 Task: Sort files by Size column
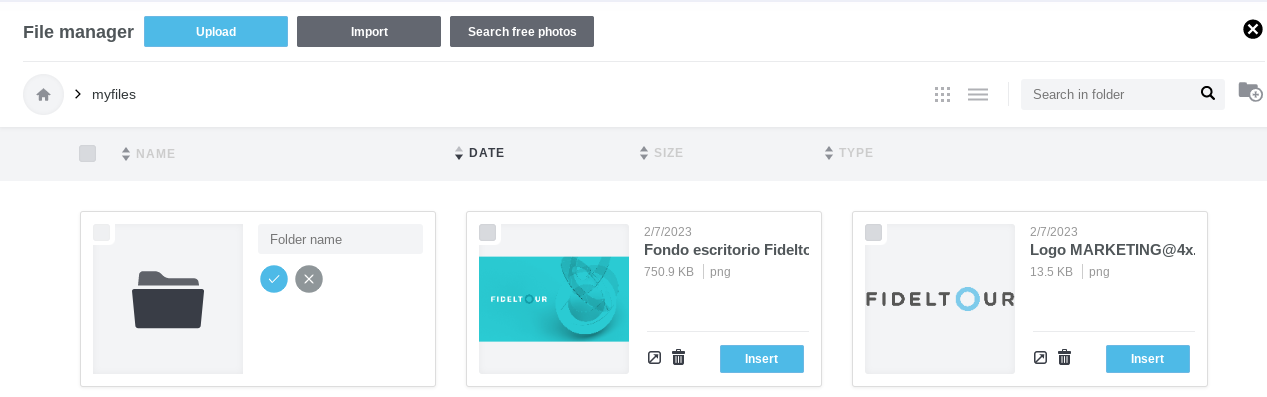[x=661, y=153]
